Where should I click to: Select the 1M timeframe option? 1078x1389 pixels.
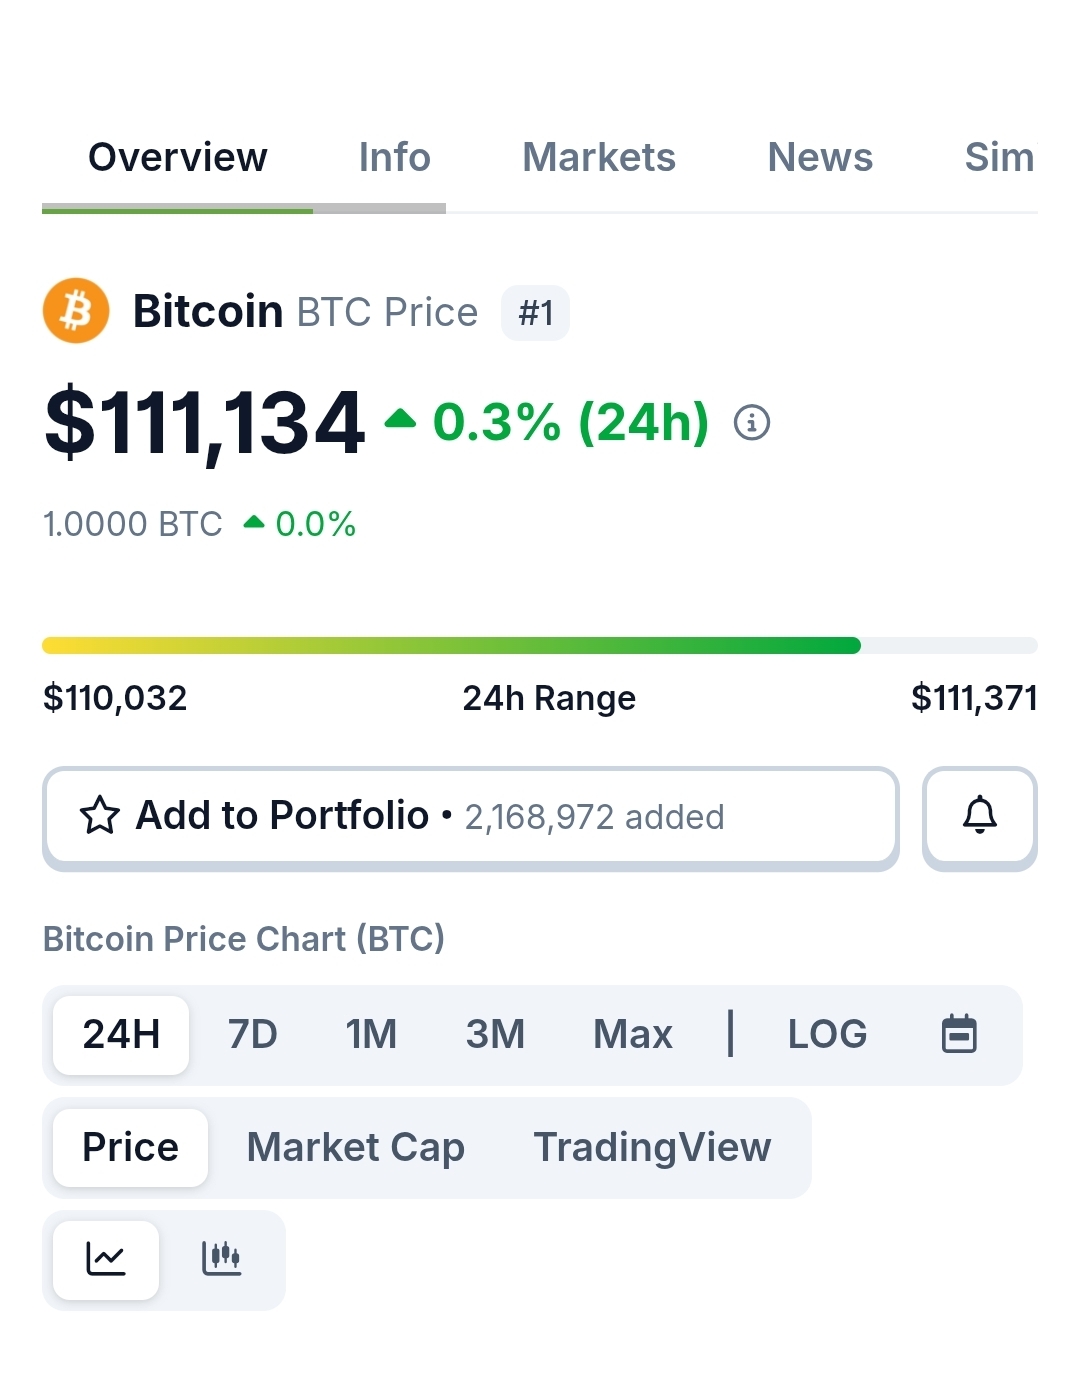371,1034
